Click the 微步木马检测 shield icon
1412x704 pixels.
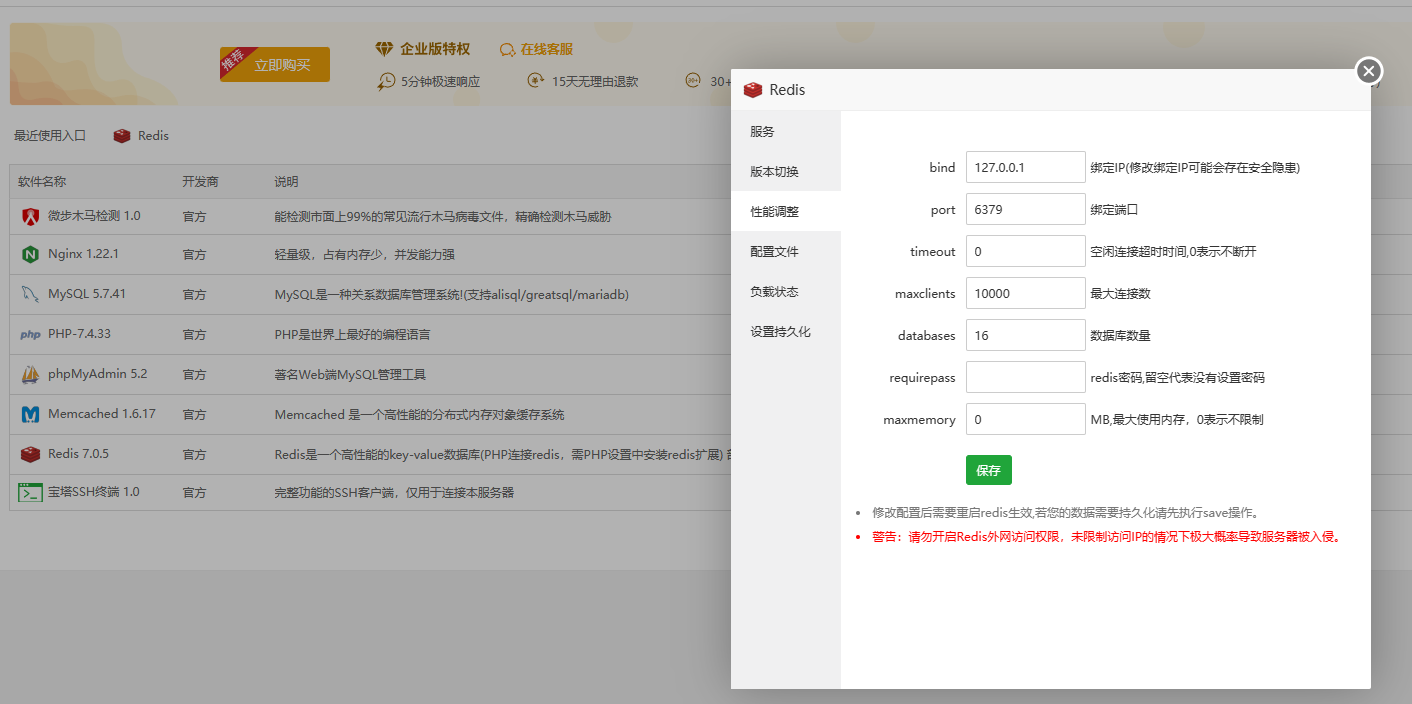[30, 216]
